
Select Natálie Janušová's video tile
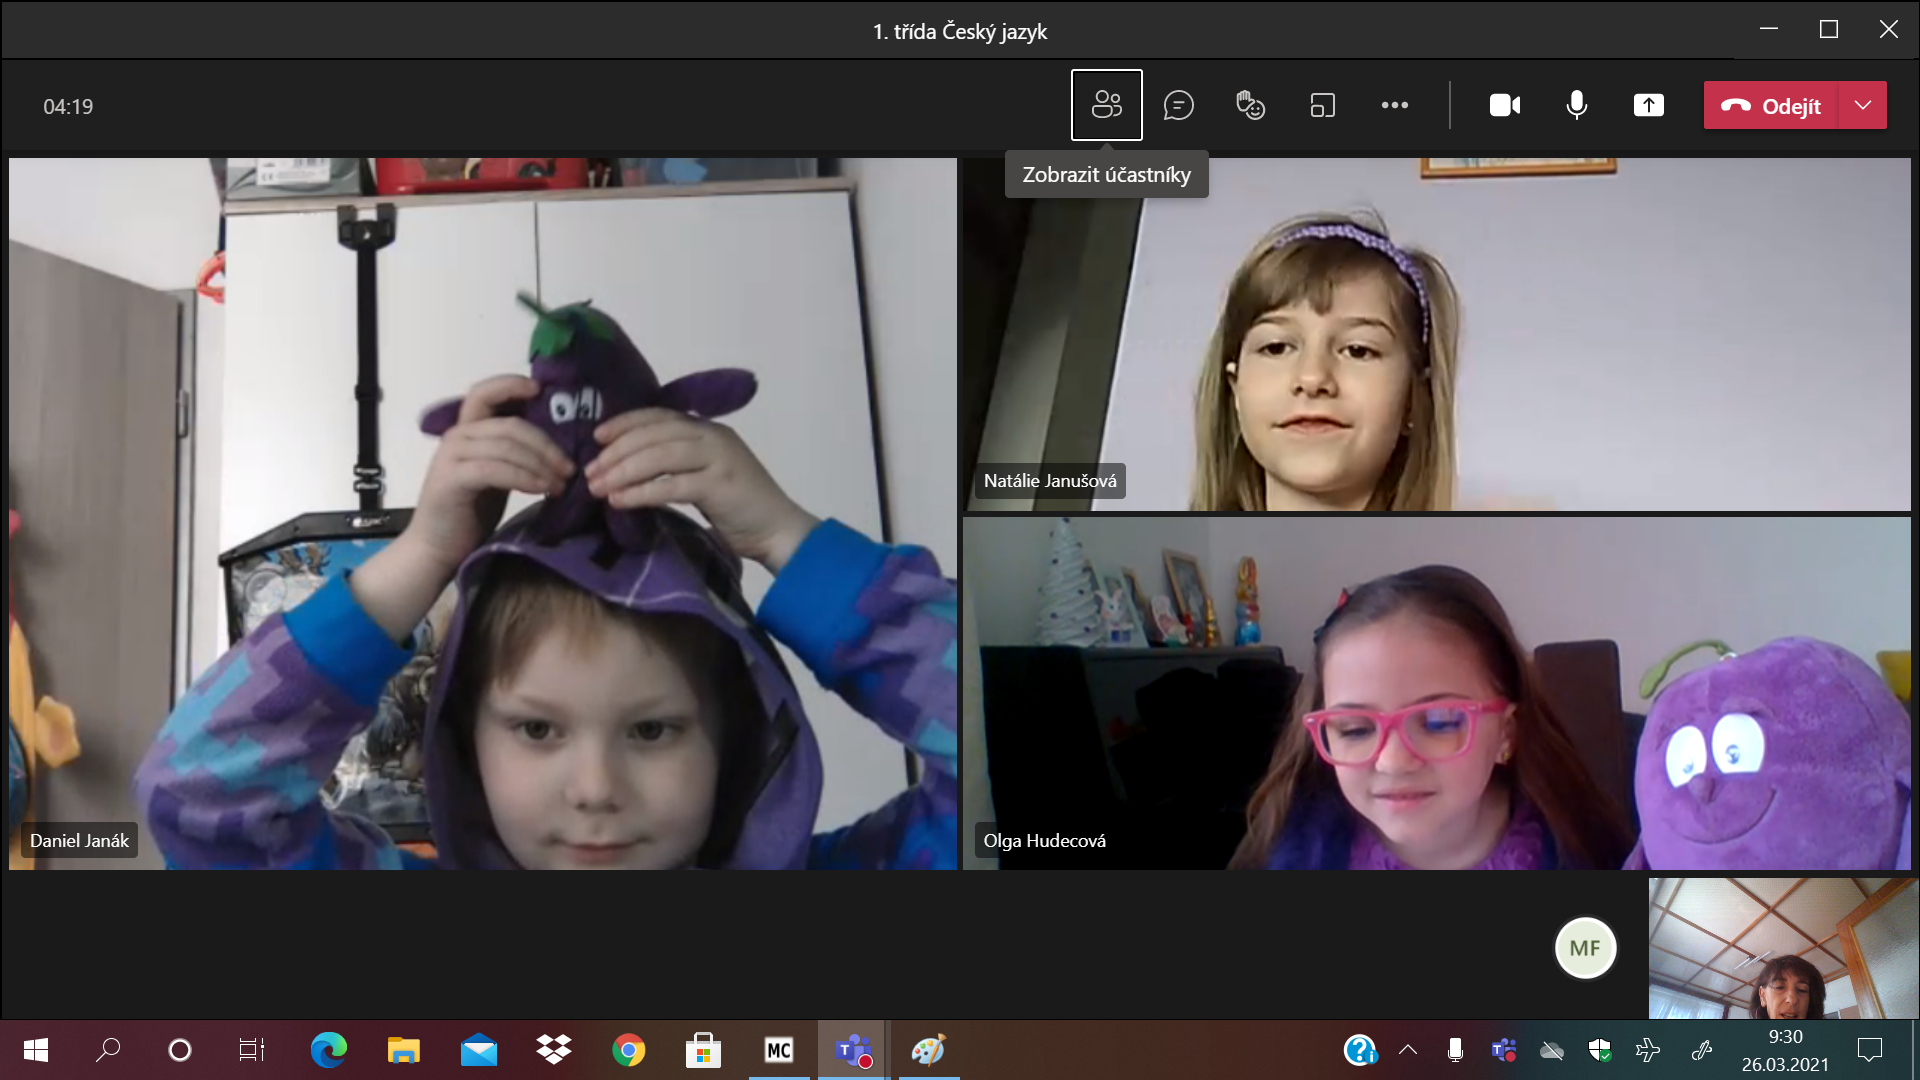pos(1436,334)
